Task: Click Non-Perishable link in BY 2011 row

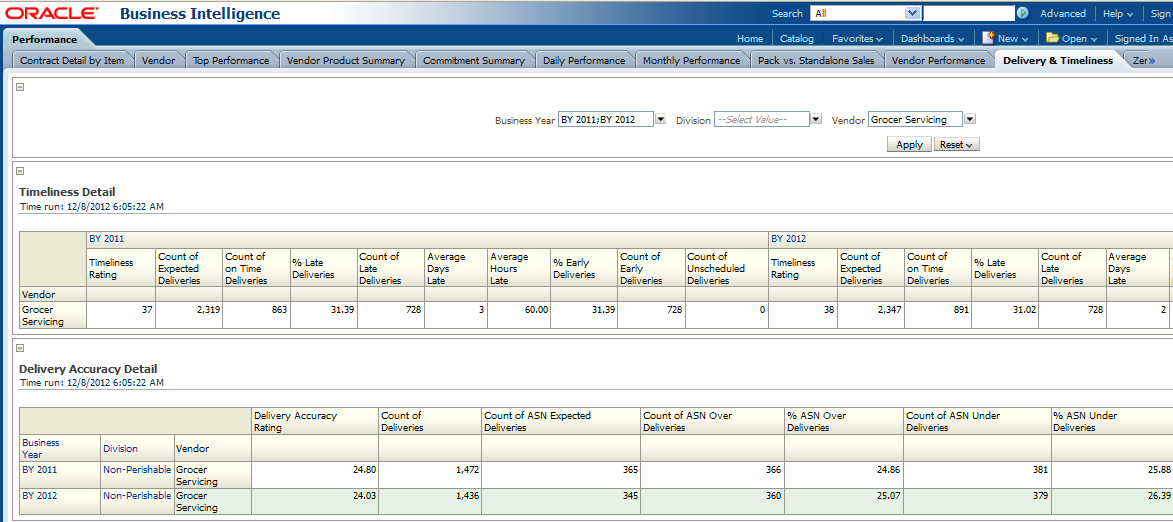Action: (136, 468)
